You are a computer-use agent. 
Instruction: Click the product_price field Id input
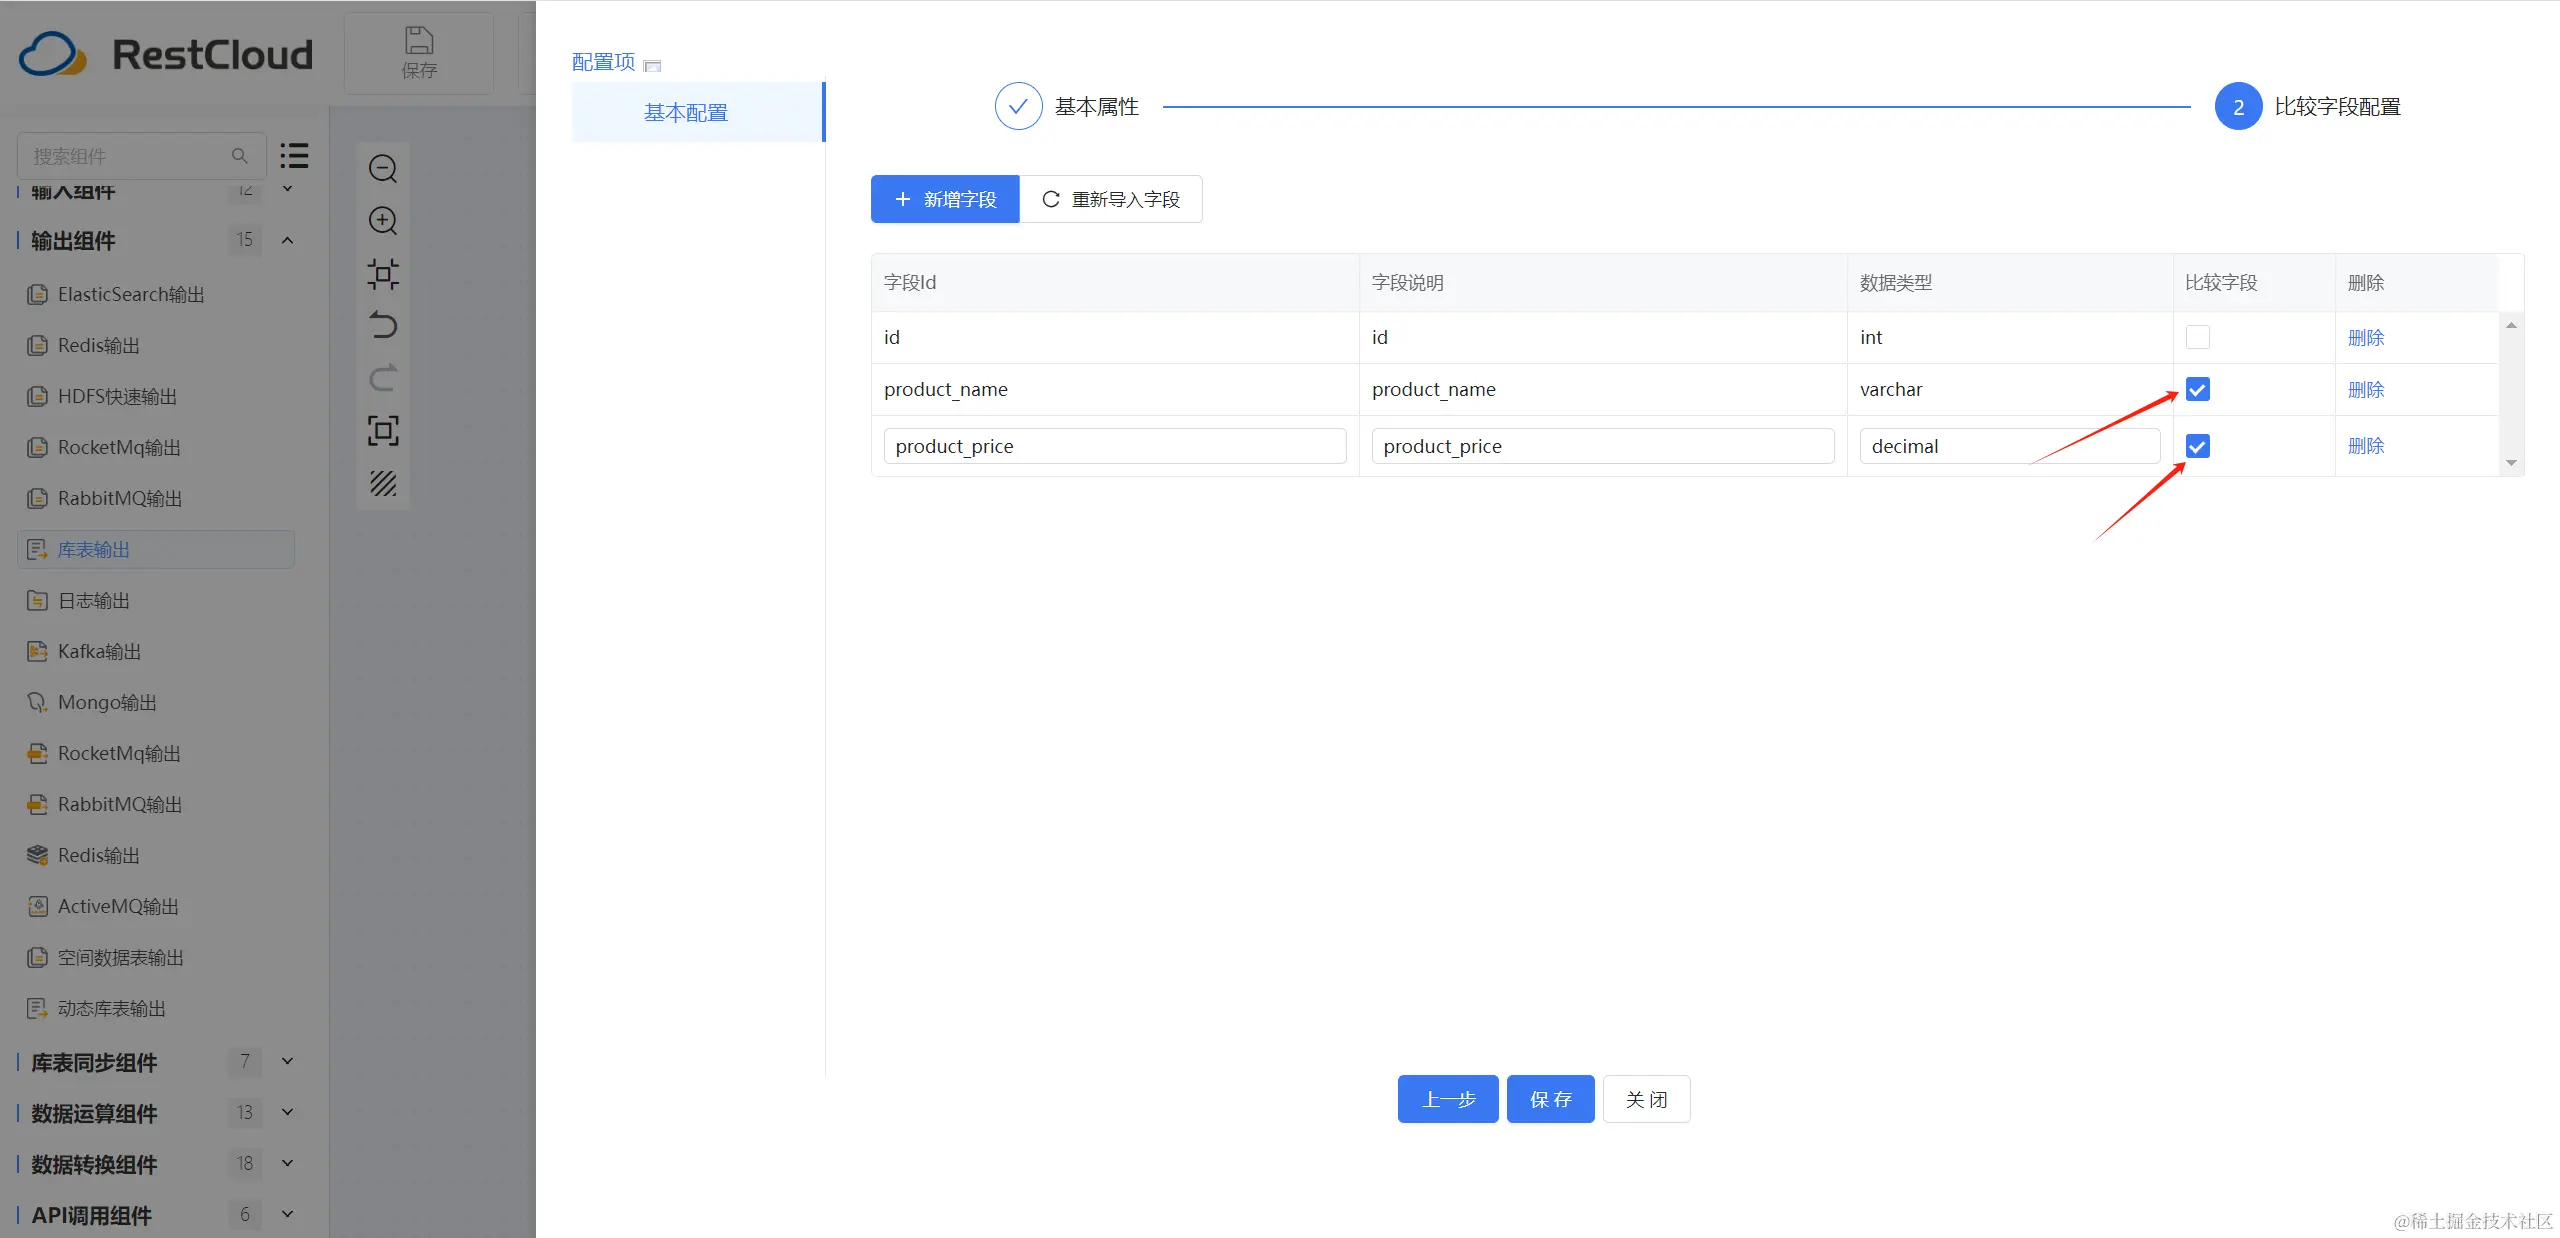pyautogui.click(x=1114, y=446)
